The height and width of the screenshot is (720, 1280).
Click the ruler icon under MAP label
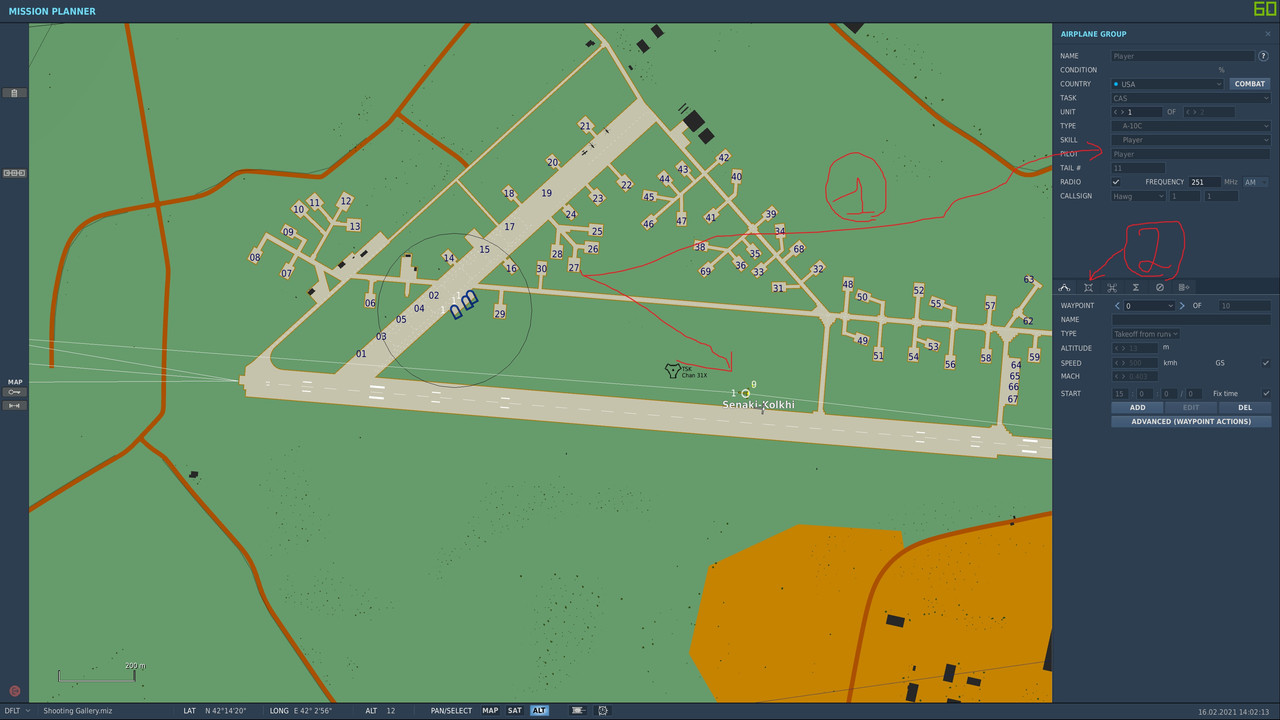14,392
